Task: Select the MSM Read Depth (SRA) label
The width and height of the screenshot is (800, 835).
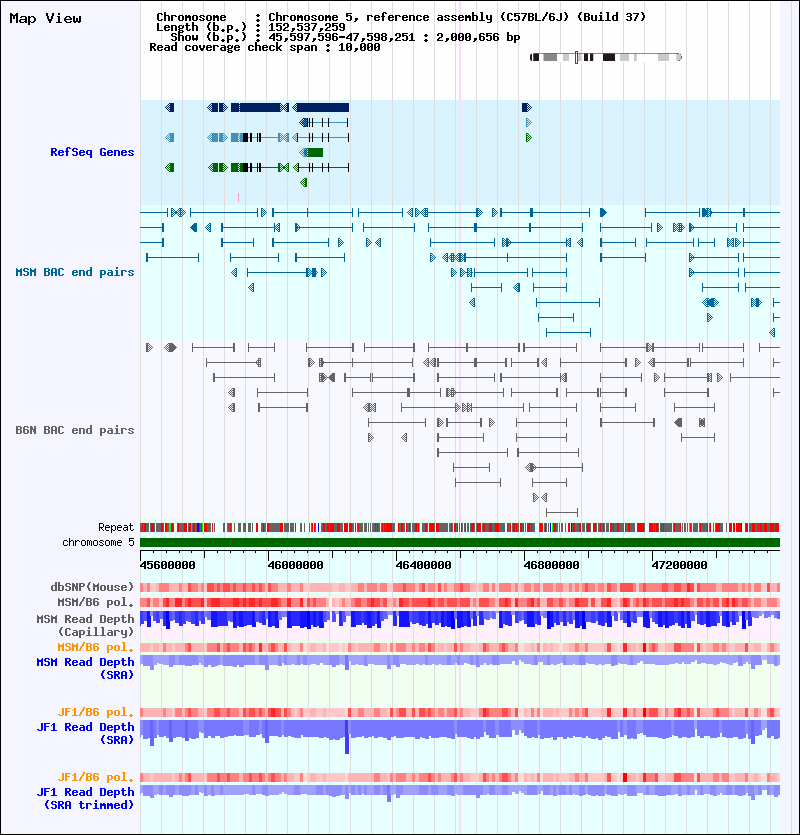Action: [x=85, y=668]
